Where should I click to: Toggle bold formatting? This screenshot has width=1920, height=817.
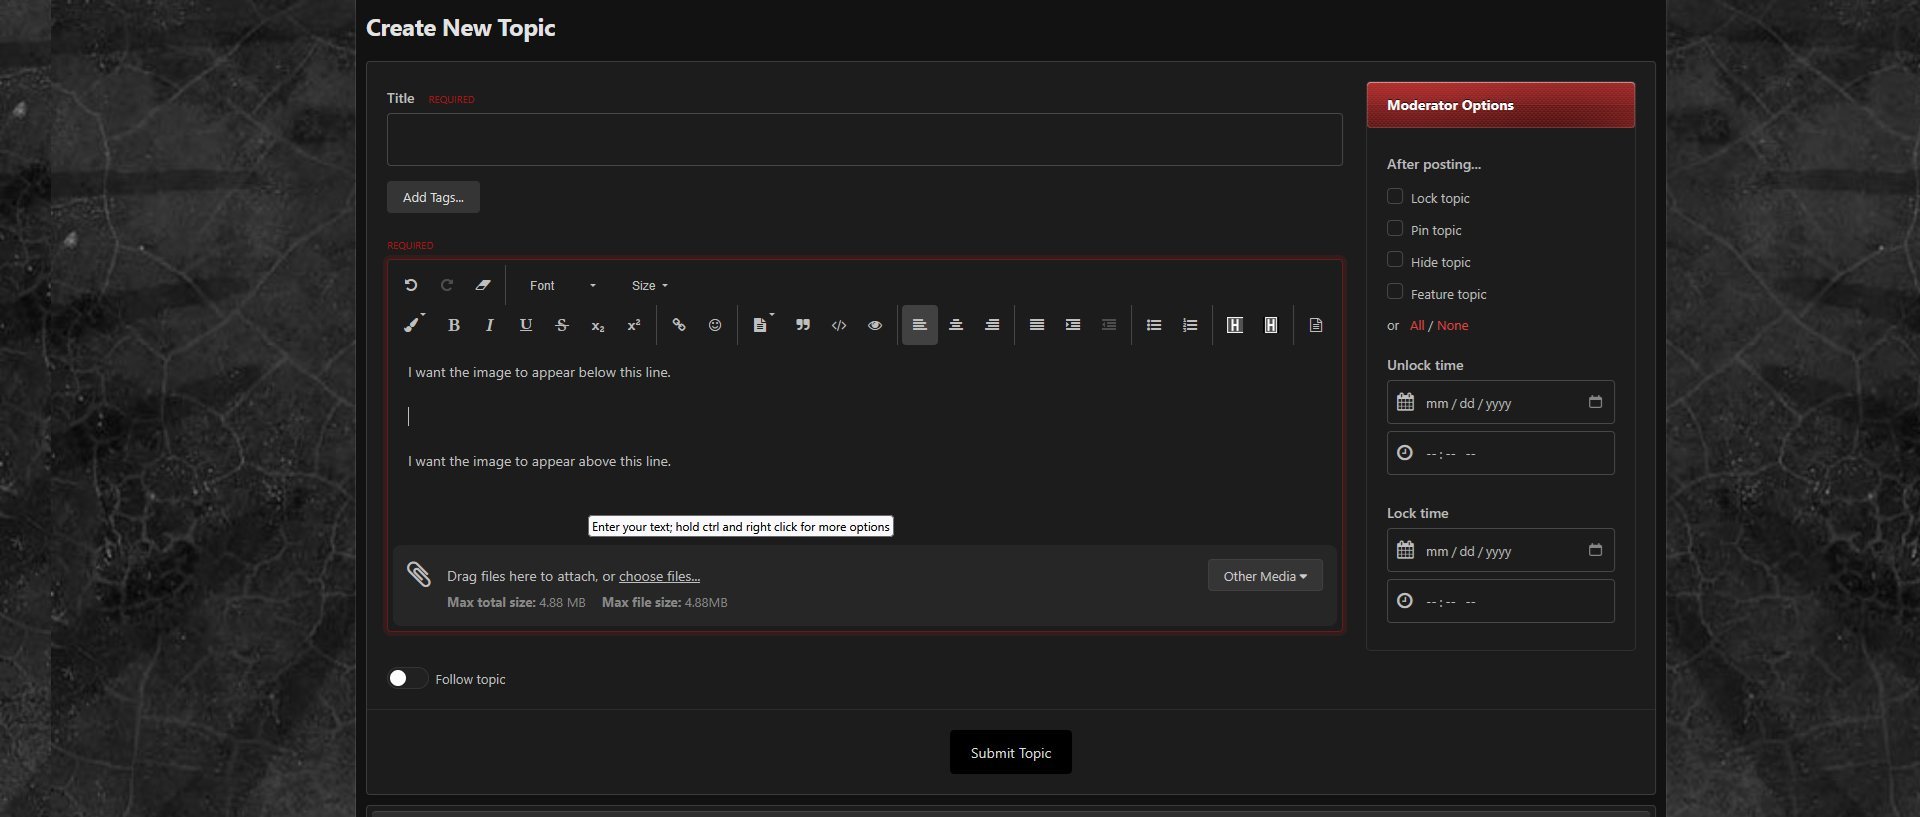coord(453,325)
